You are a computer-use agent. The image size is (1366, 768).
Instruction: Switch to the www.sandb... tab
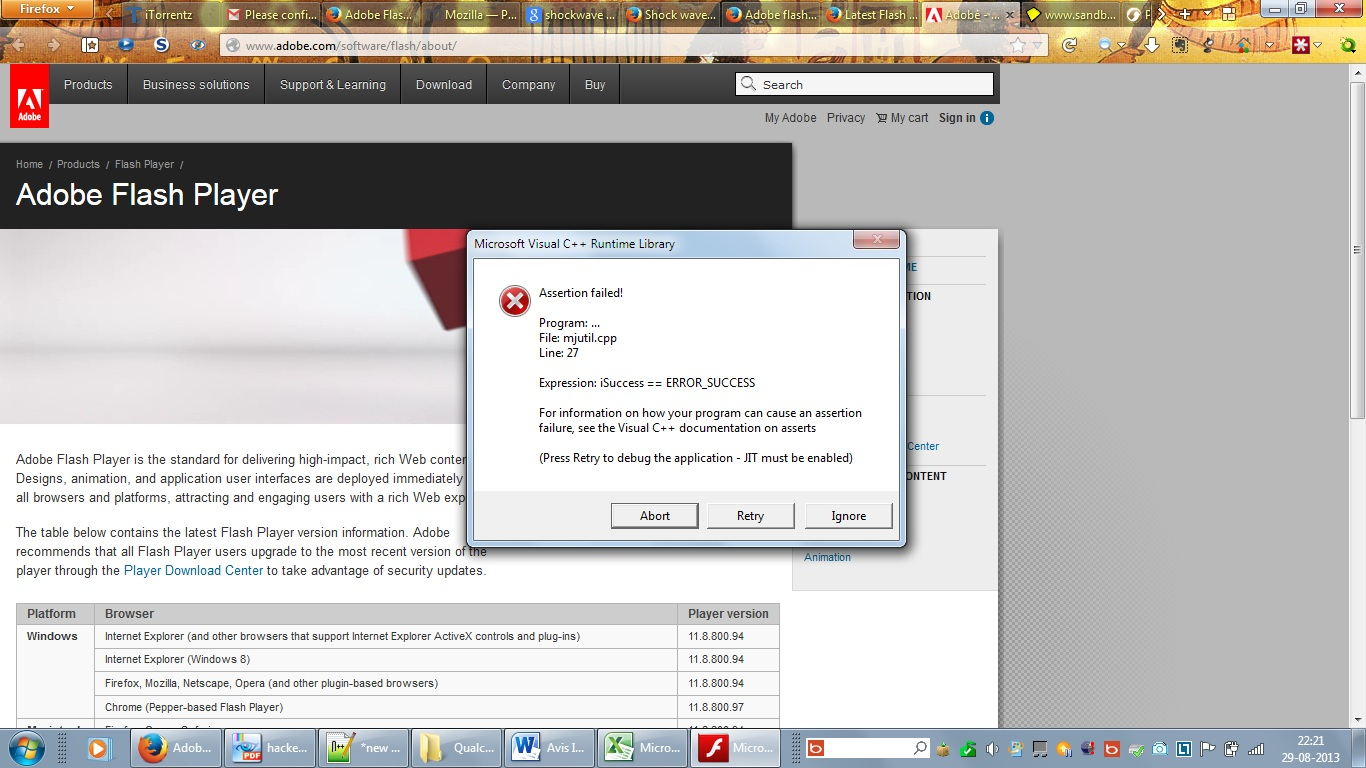coord(1070,15)
